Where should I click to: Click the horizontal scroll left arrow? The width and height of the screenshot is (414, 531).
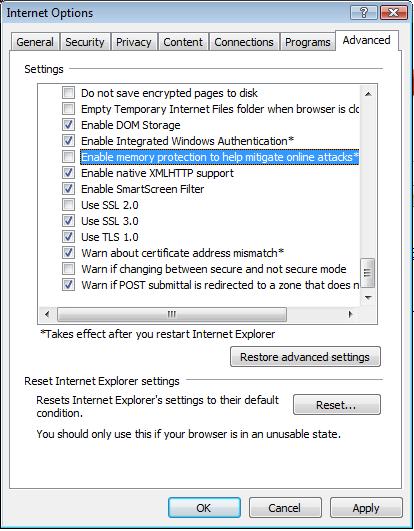[47, 314]
